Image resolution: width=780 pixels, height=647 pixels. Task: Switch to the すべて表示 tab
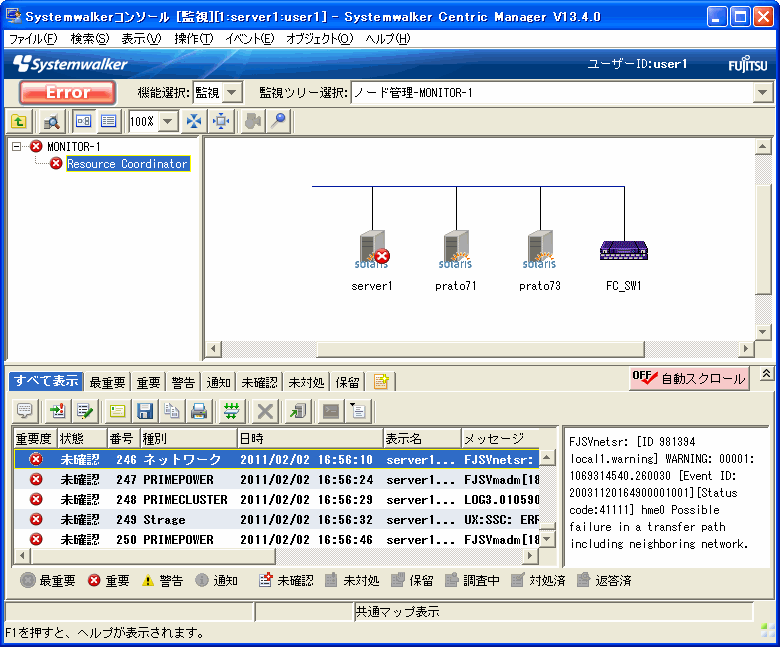tap(46, 381)
